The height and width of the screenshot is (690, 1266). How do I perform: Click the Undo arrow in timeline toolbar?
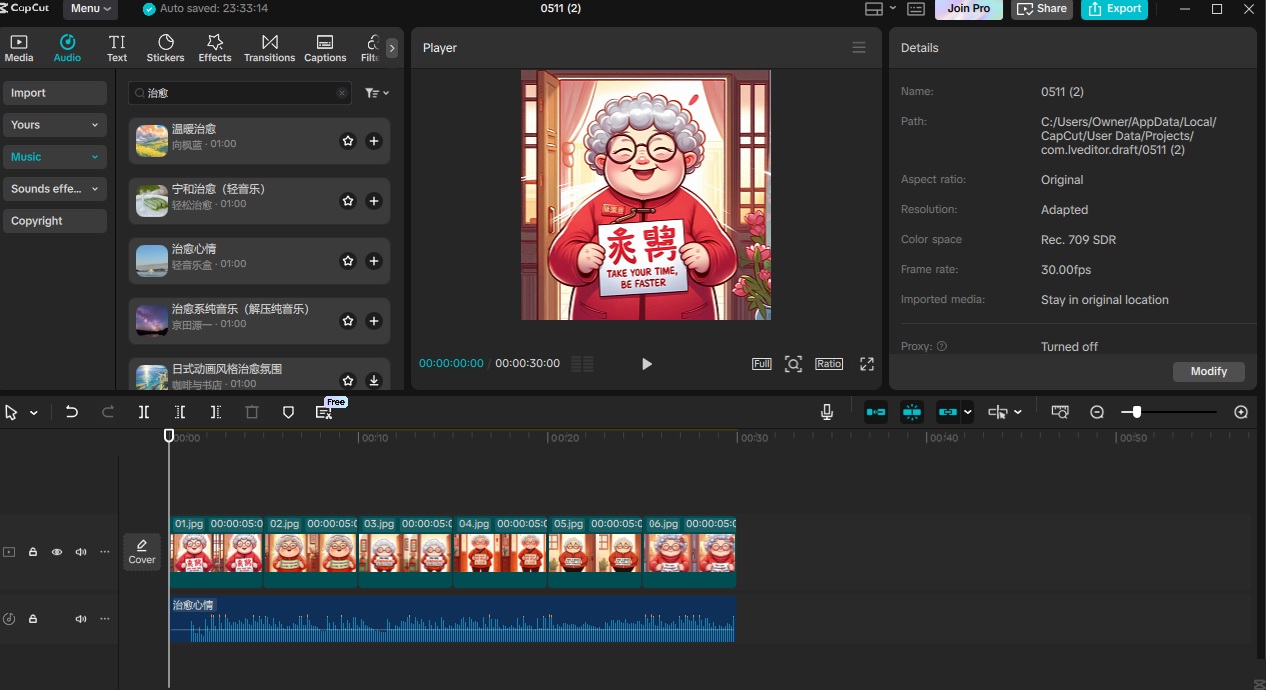[72, 412]
